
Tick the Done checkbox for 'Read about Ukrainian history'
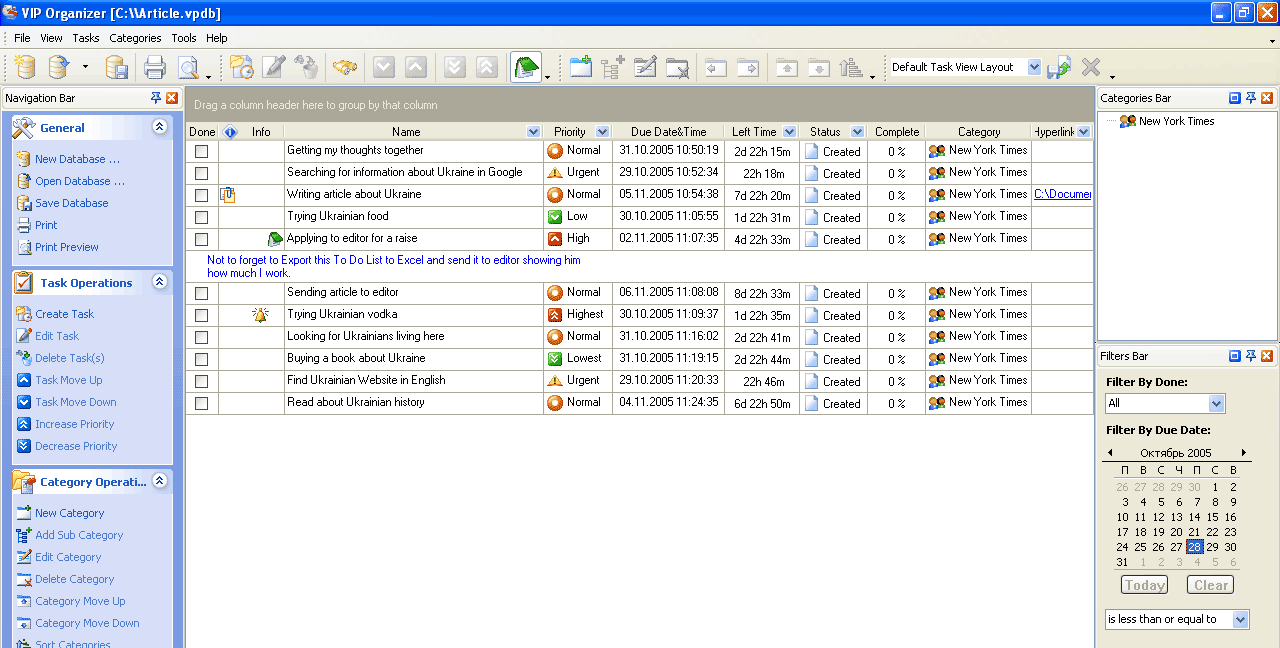(x=202, y=403)
